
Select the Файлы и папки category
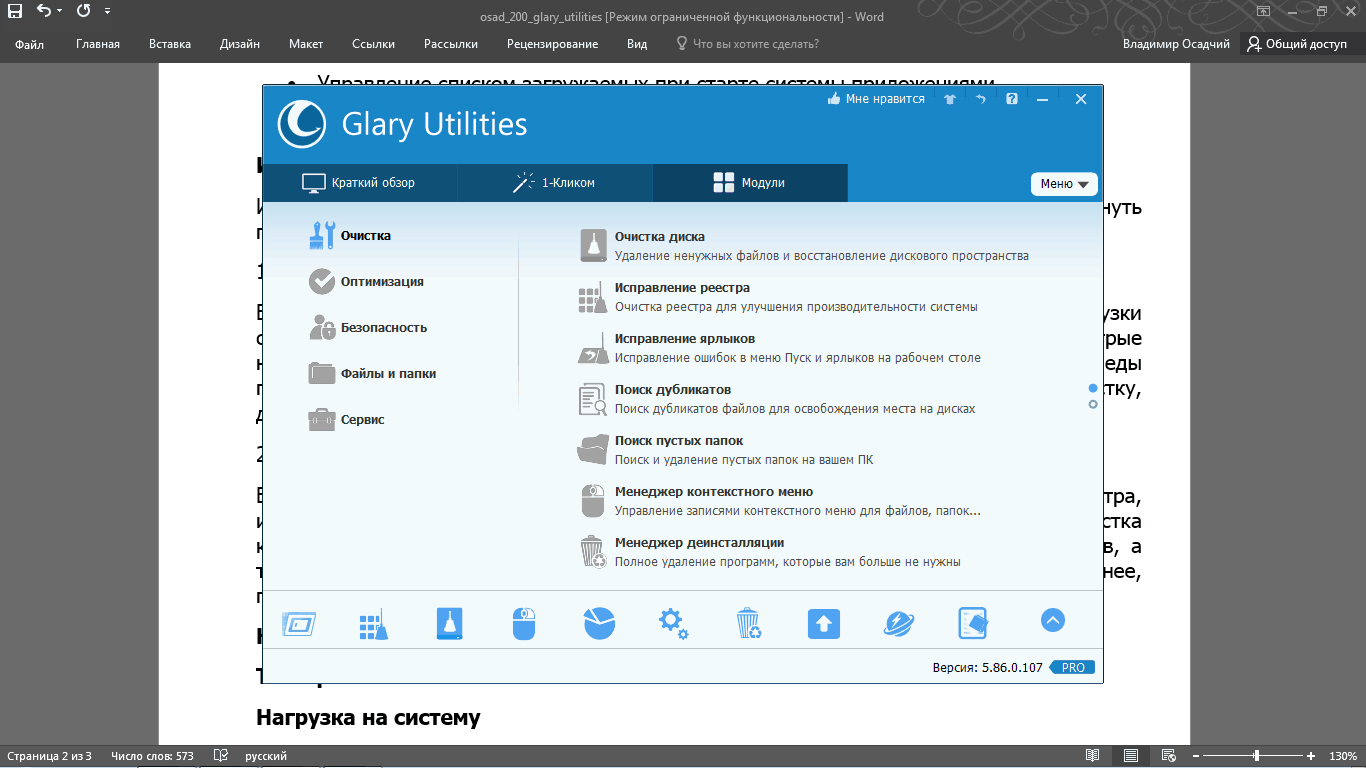point(373,374)
